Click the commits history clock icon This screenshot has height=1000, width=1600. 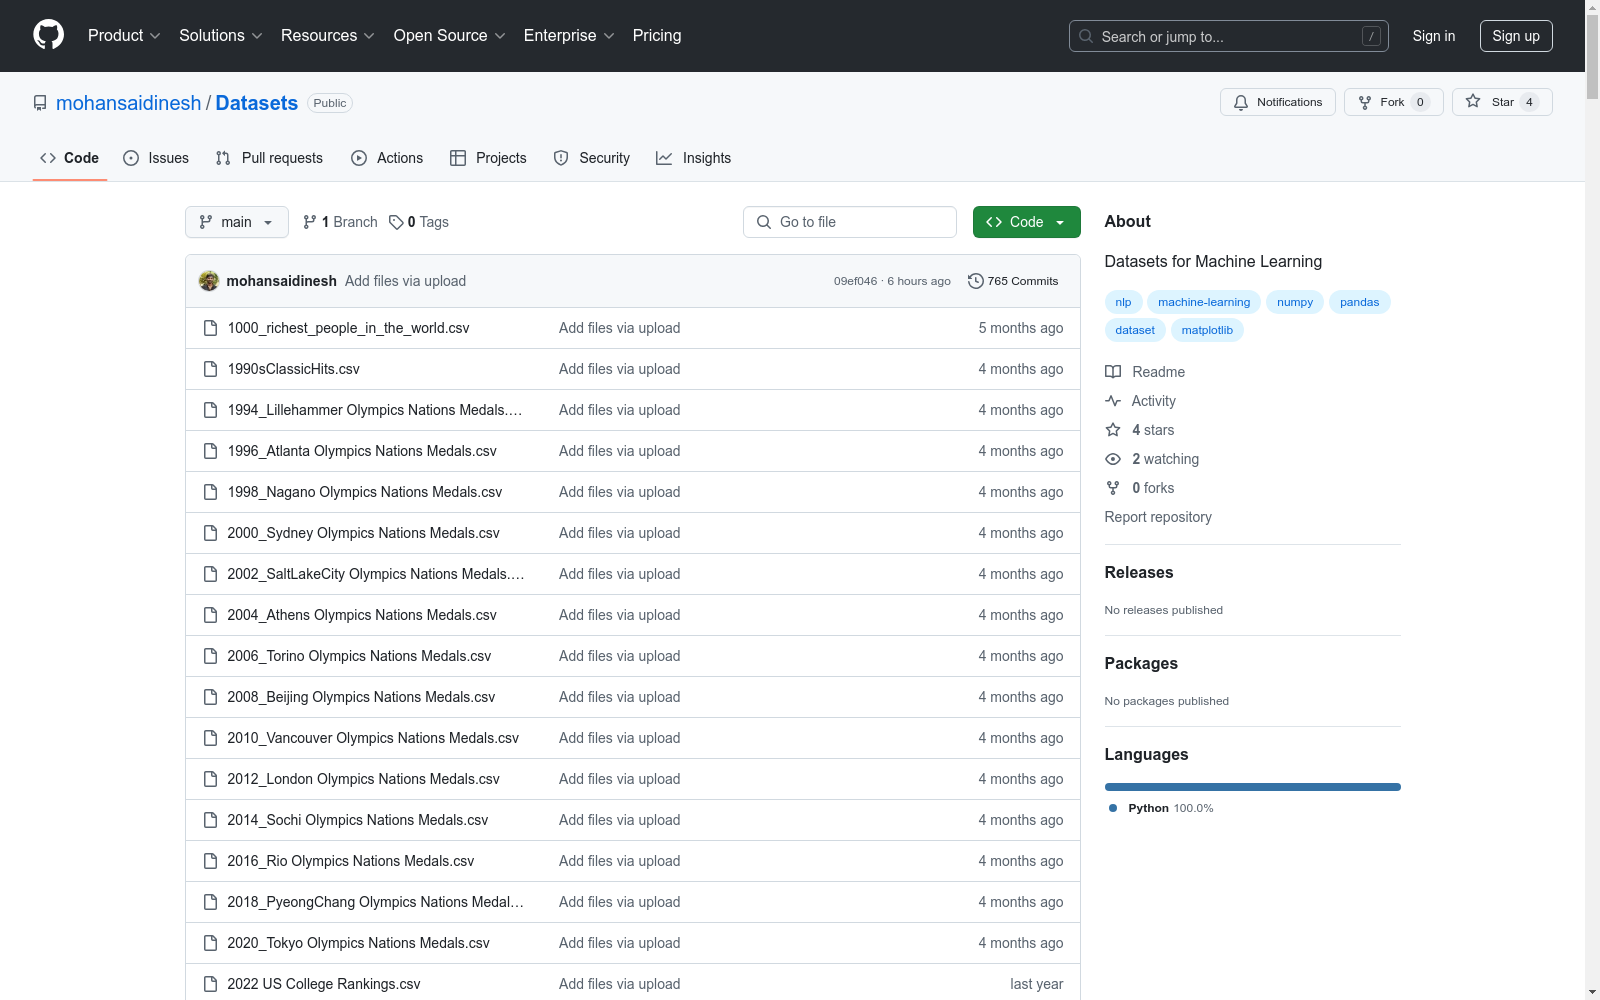click(976, 281)
